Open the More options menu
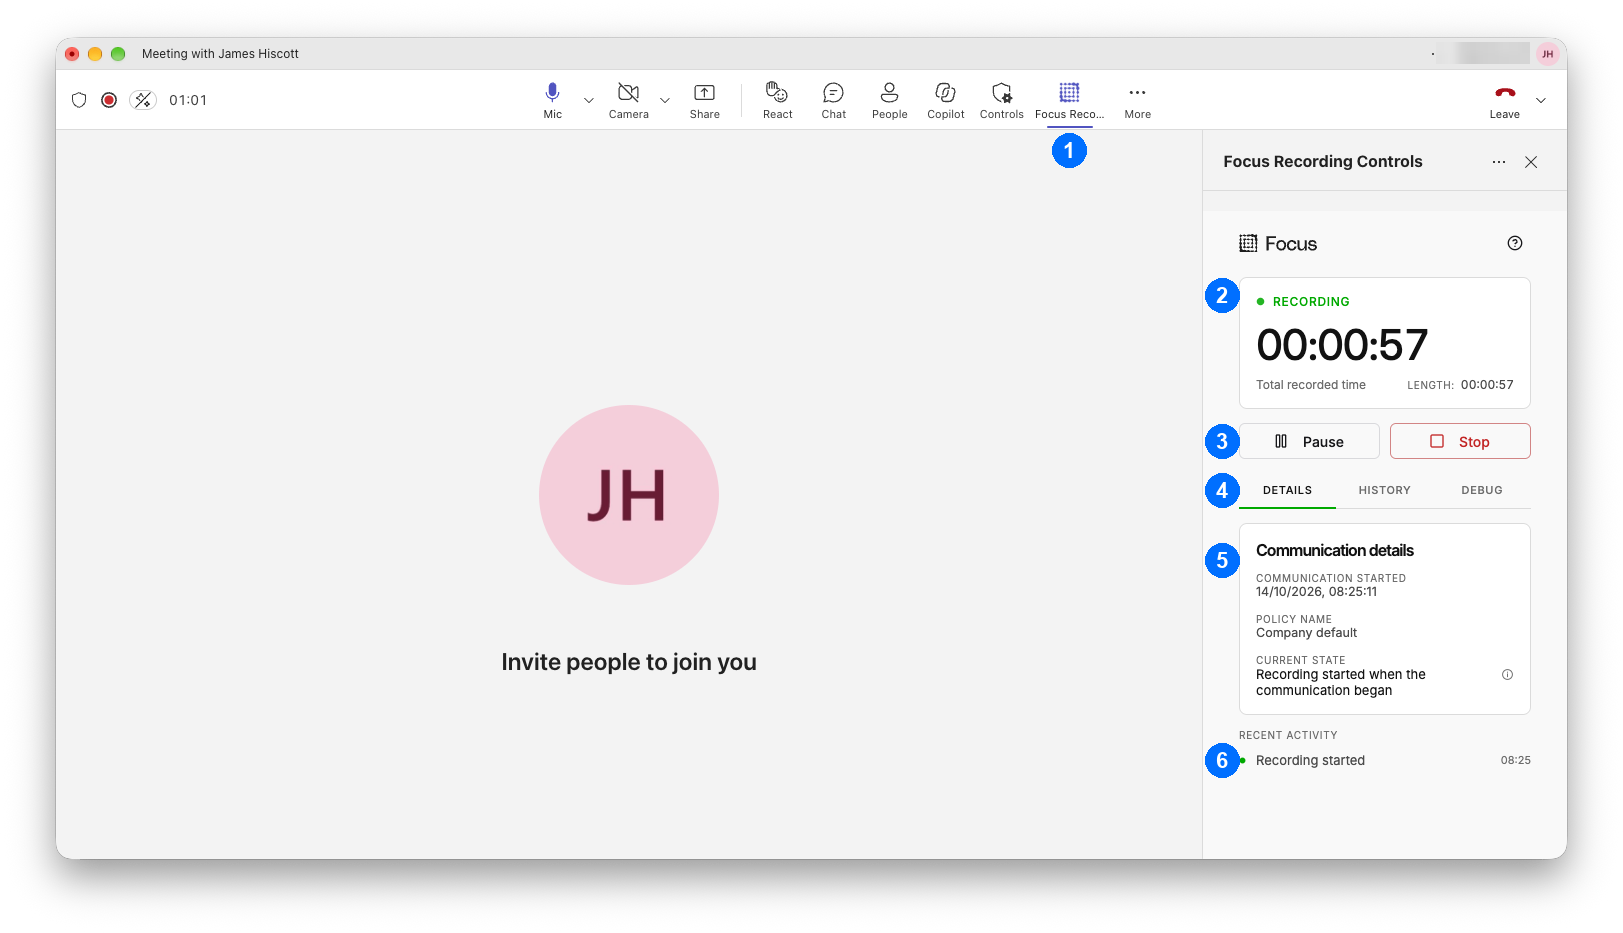Image resolution: width=1623 pixels, height=933 pixels. point(1137,100)
